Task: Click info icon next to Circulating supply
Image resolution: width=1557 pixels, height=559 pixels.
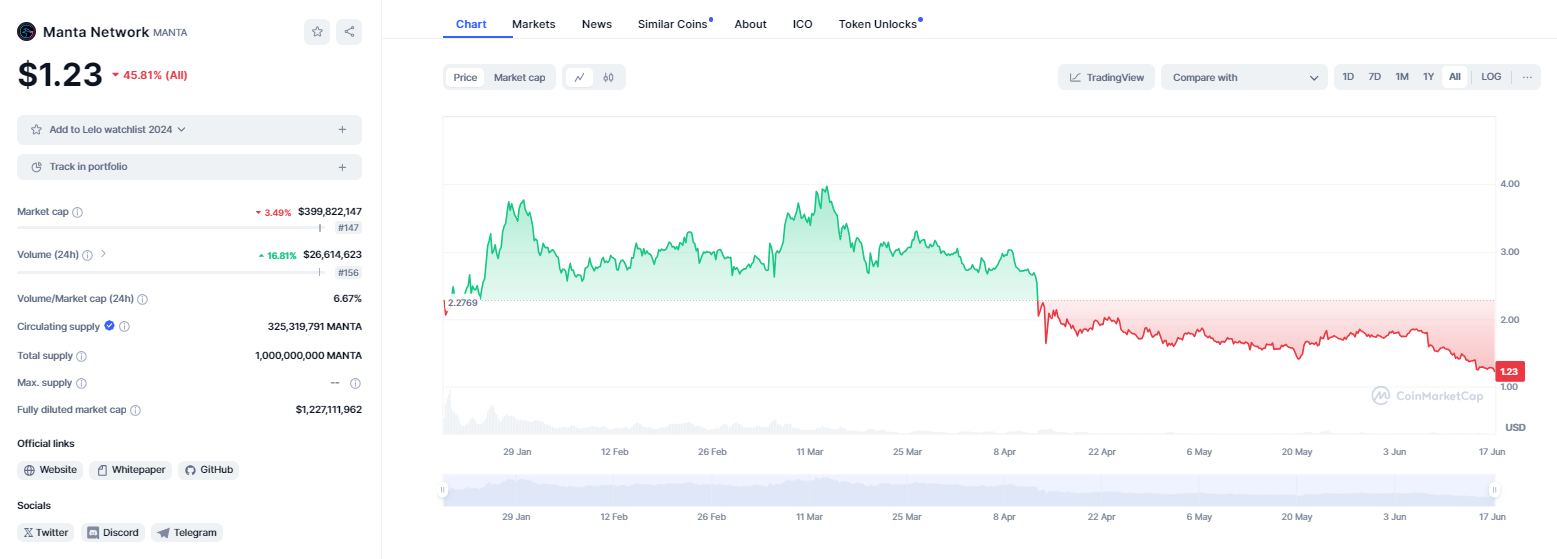Action: (125, 327)
